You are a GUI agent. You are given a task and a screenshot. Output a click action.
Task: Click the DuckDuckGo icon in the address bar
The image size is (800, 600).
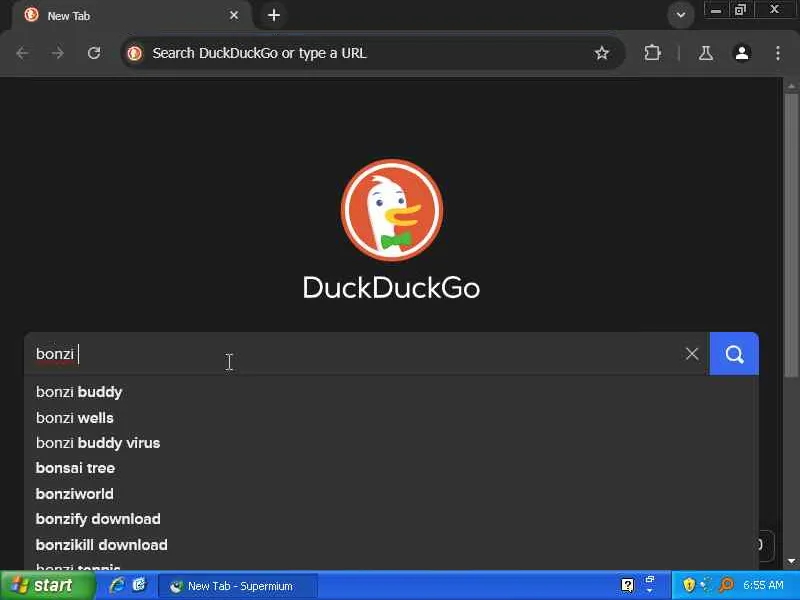pos(135,53)
